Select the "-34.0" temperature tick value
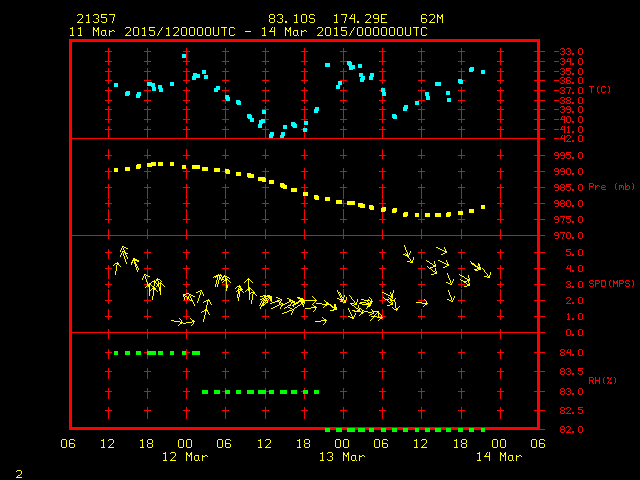The image size is (640, 480). (x=569, y=62)
